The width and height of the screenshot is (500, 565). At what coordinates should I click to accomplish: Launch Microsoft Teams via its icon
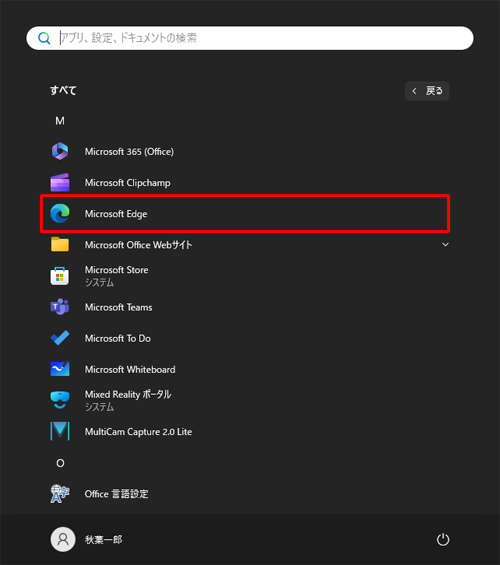60,307
